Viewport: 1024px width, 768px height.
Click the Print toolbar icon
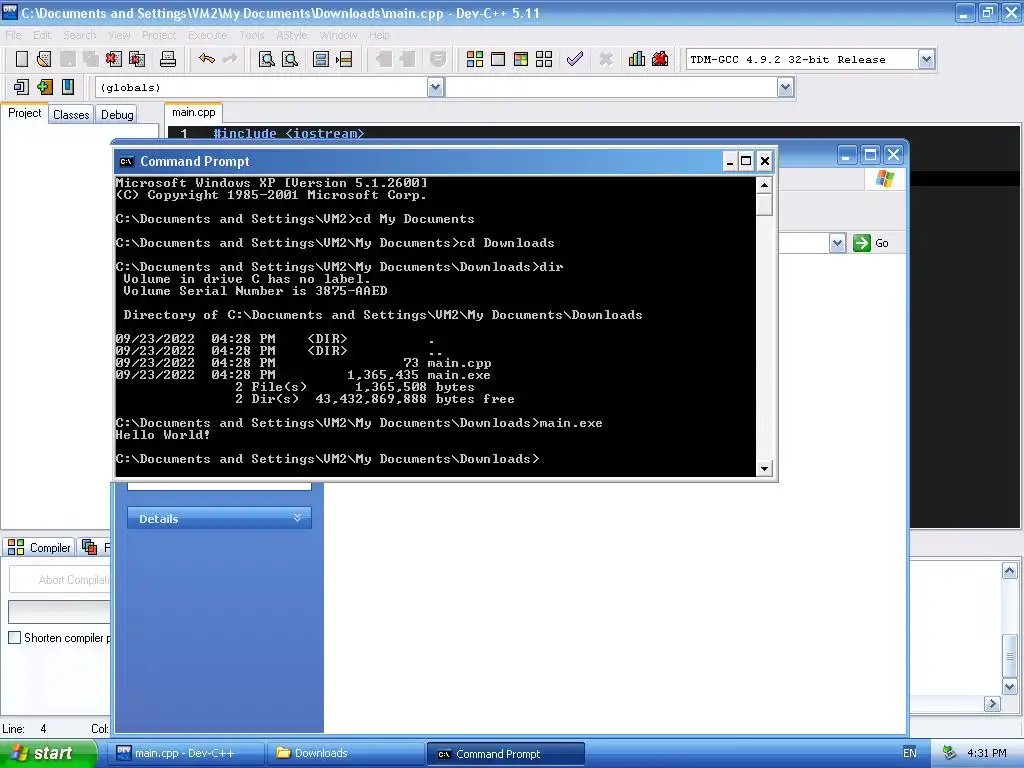point(168,59)
